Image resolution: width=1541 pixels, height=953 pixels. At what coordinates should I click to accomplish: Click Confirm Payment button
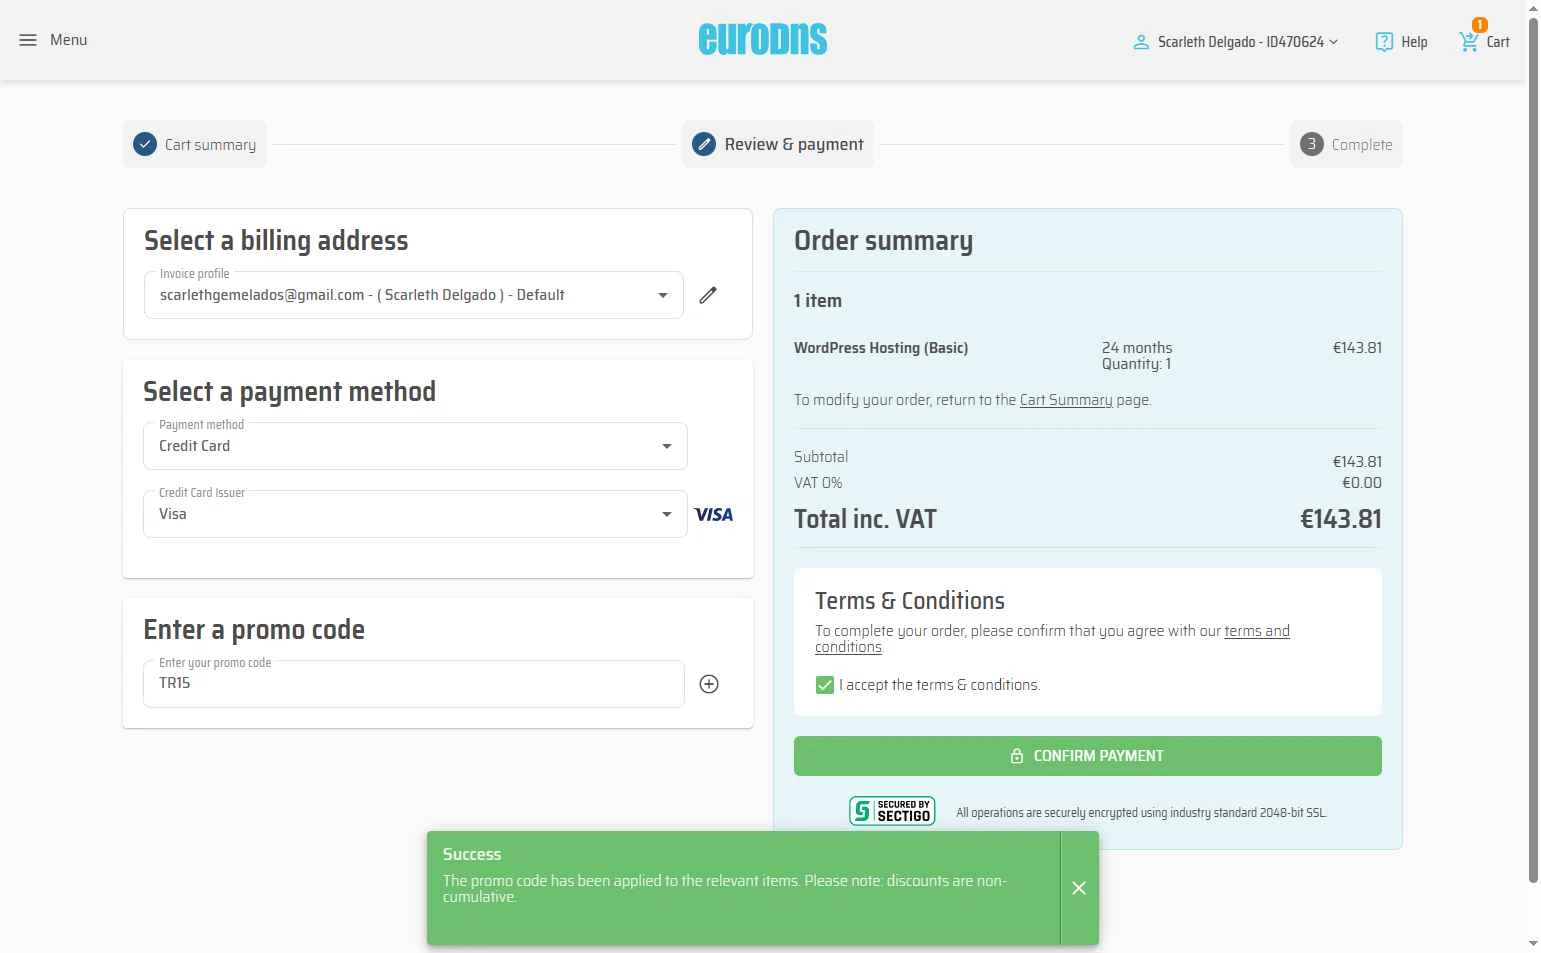coord(1088,756)
